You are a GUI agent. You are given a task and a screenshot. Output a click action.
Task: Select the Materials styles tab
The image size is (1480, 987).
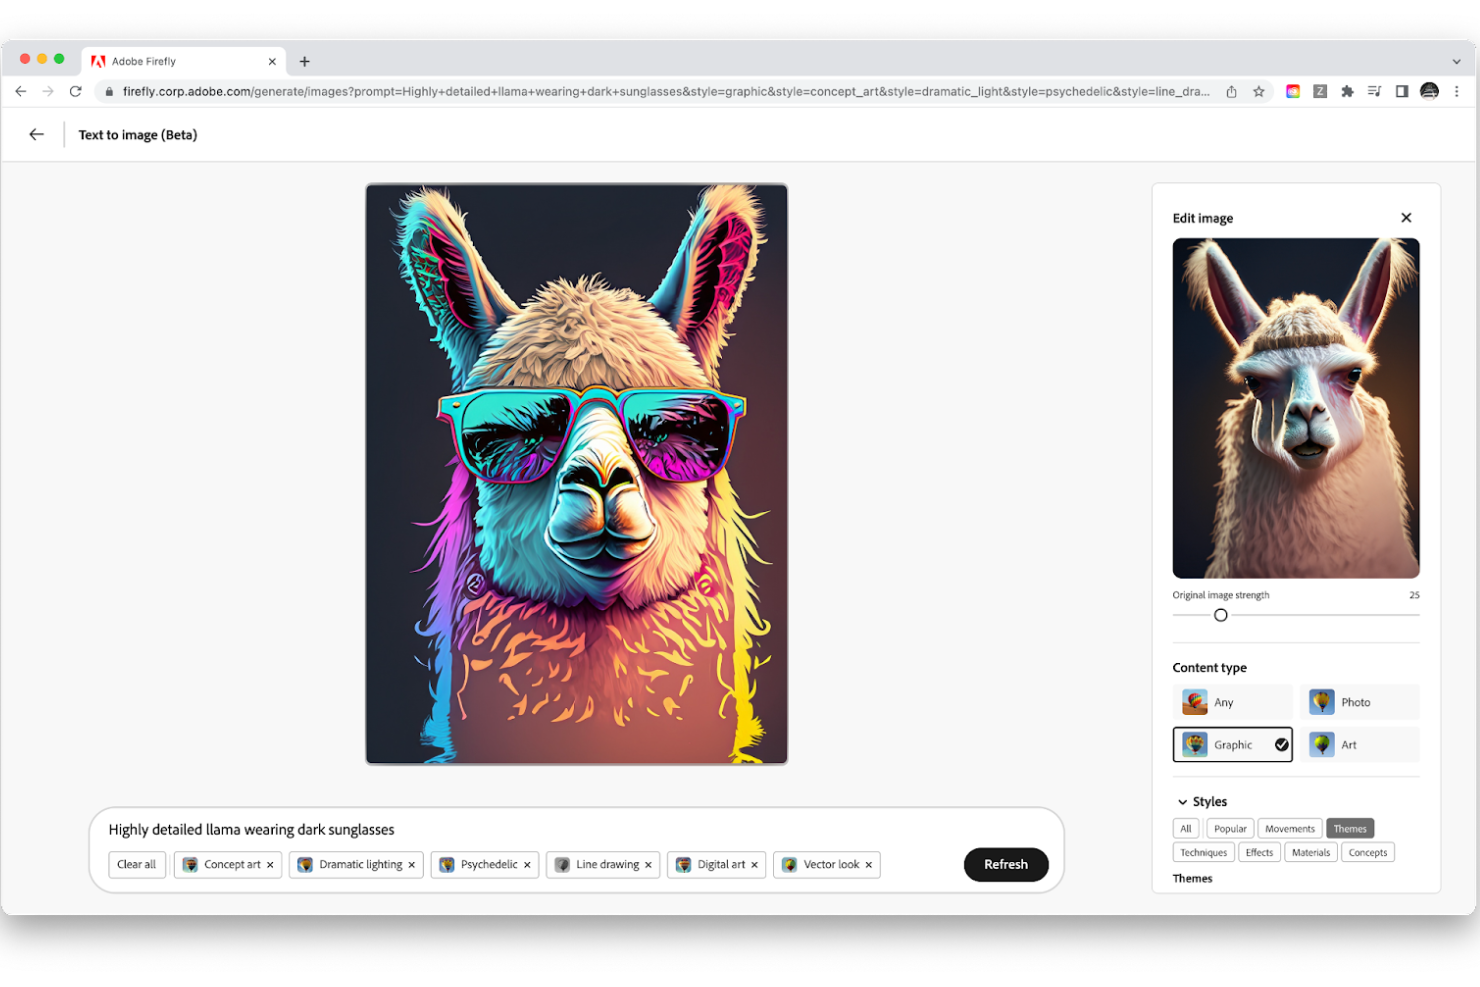coord(1310,853)
